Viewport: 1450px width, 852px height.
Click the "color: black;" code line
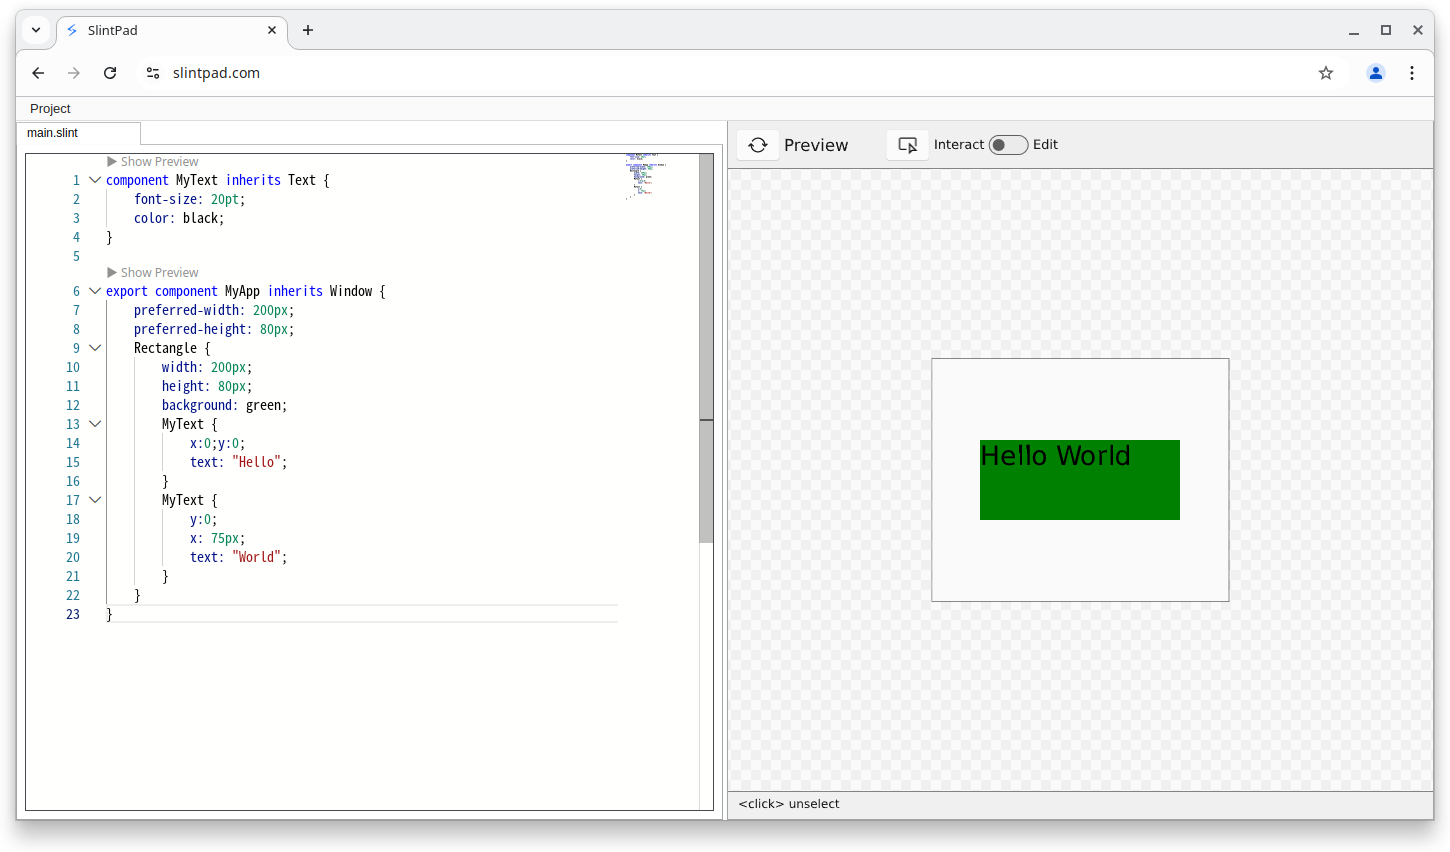coord(179,218)
